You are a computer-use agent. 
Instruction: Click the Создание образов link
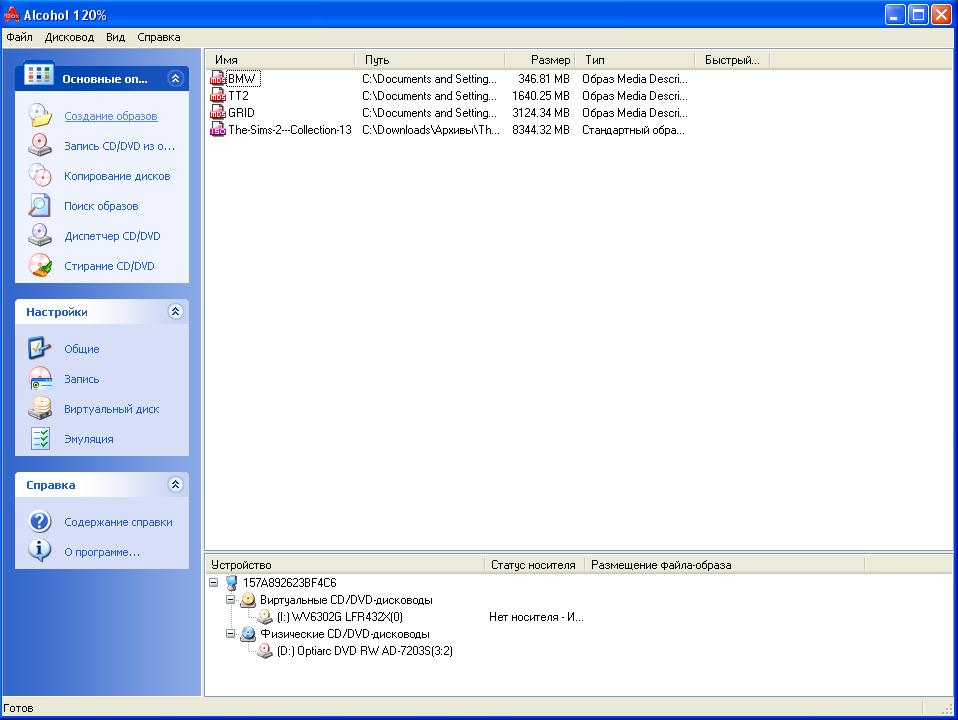111,116
